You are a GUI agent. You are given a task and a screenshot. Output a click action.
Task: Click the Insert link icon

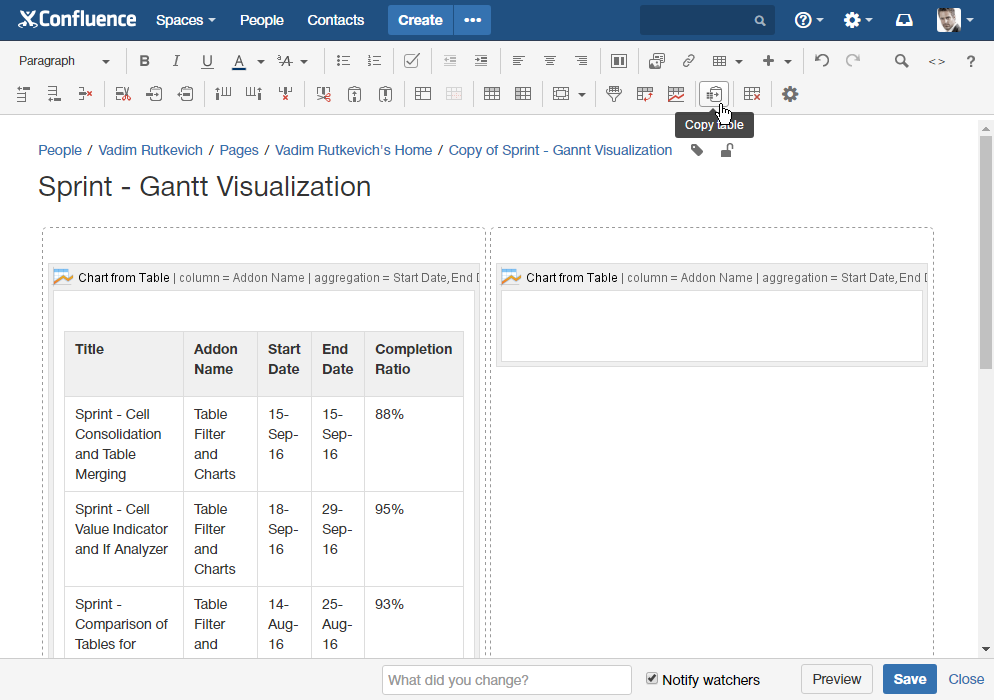click(x=688, y=61)
